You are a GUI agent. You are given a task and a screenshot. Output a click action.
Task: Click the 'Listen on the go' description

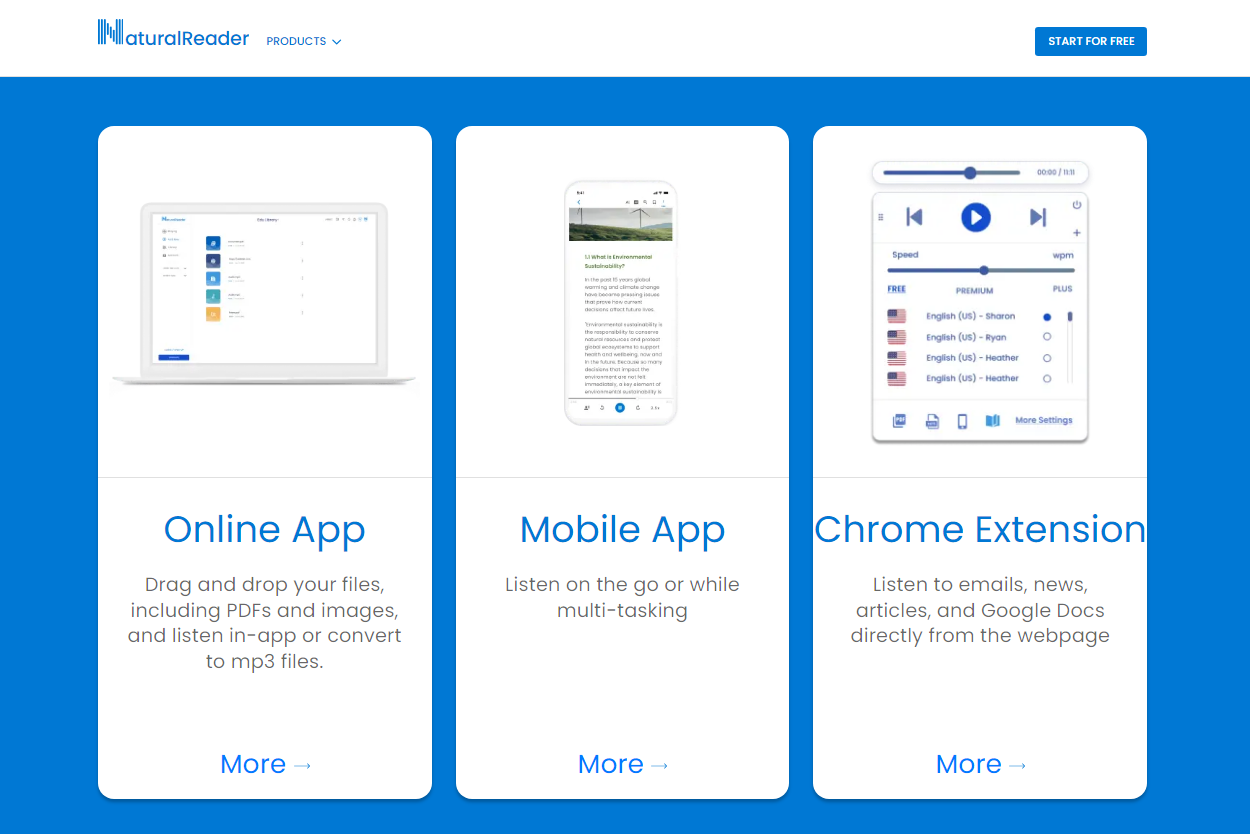coord(622,598)
